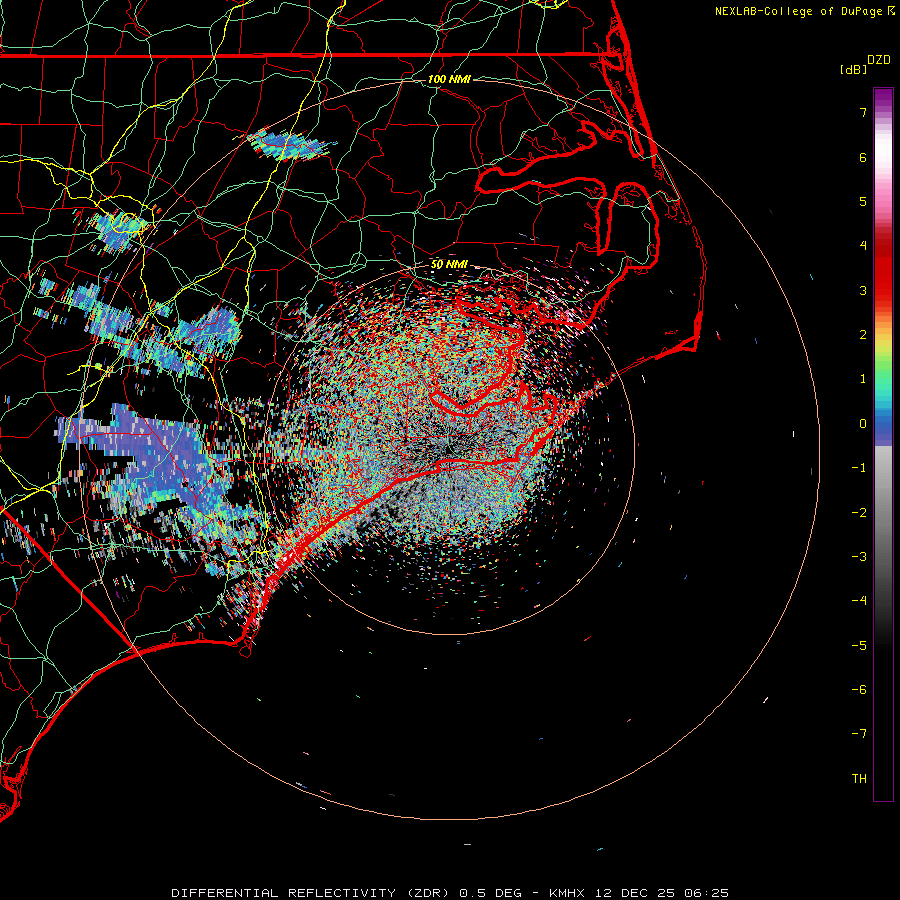Screen dimensions: 900x900
Task: Click the 50 NMI range ring label
Action: 449,264
